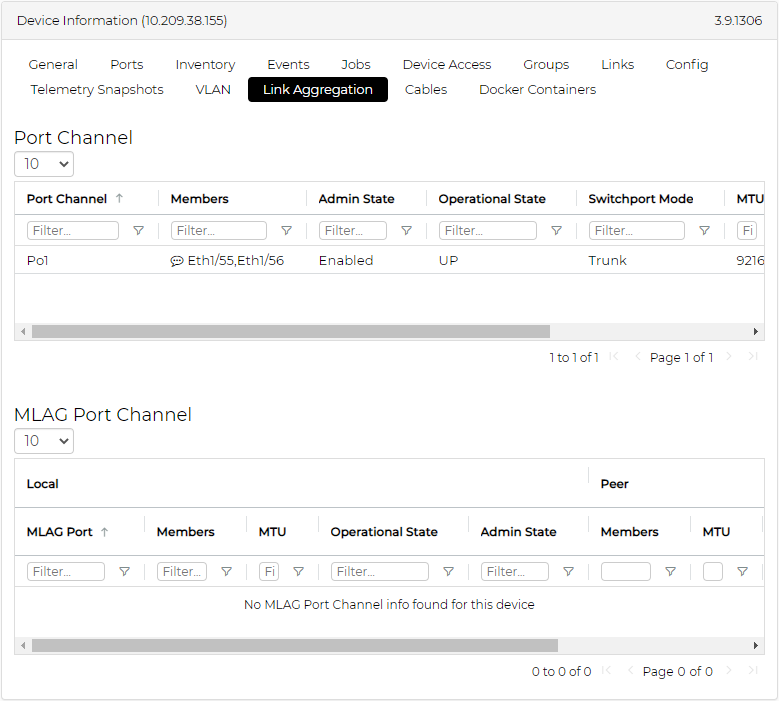Click the comment icon next to Eth1/55,Eth1/56
This screenshot has height=701, width=779.
click(x=177, y=261)
